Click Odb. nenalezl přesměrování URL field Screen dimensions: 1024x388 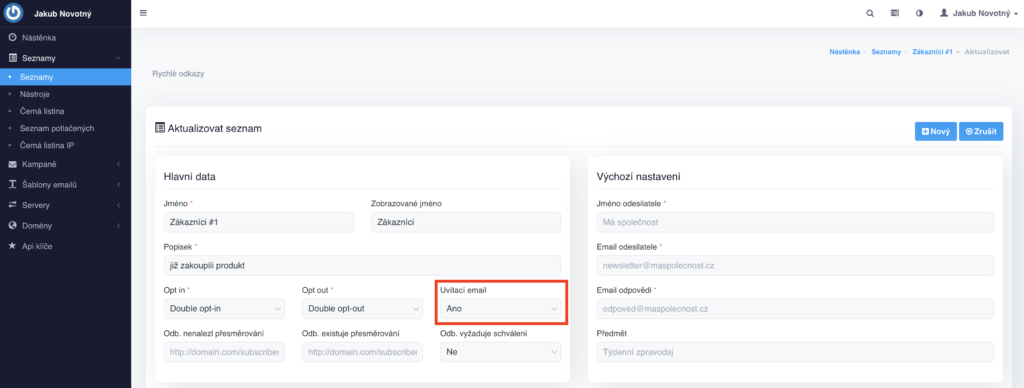pos(224,352)
